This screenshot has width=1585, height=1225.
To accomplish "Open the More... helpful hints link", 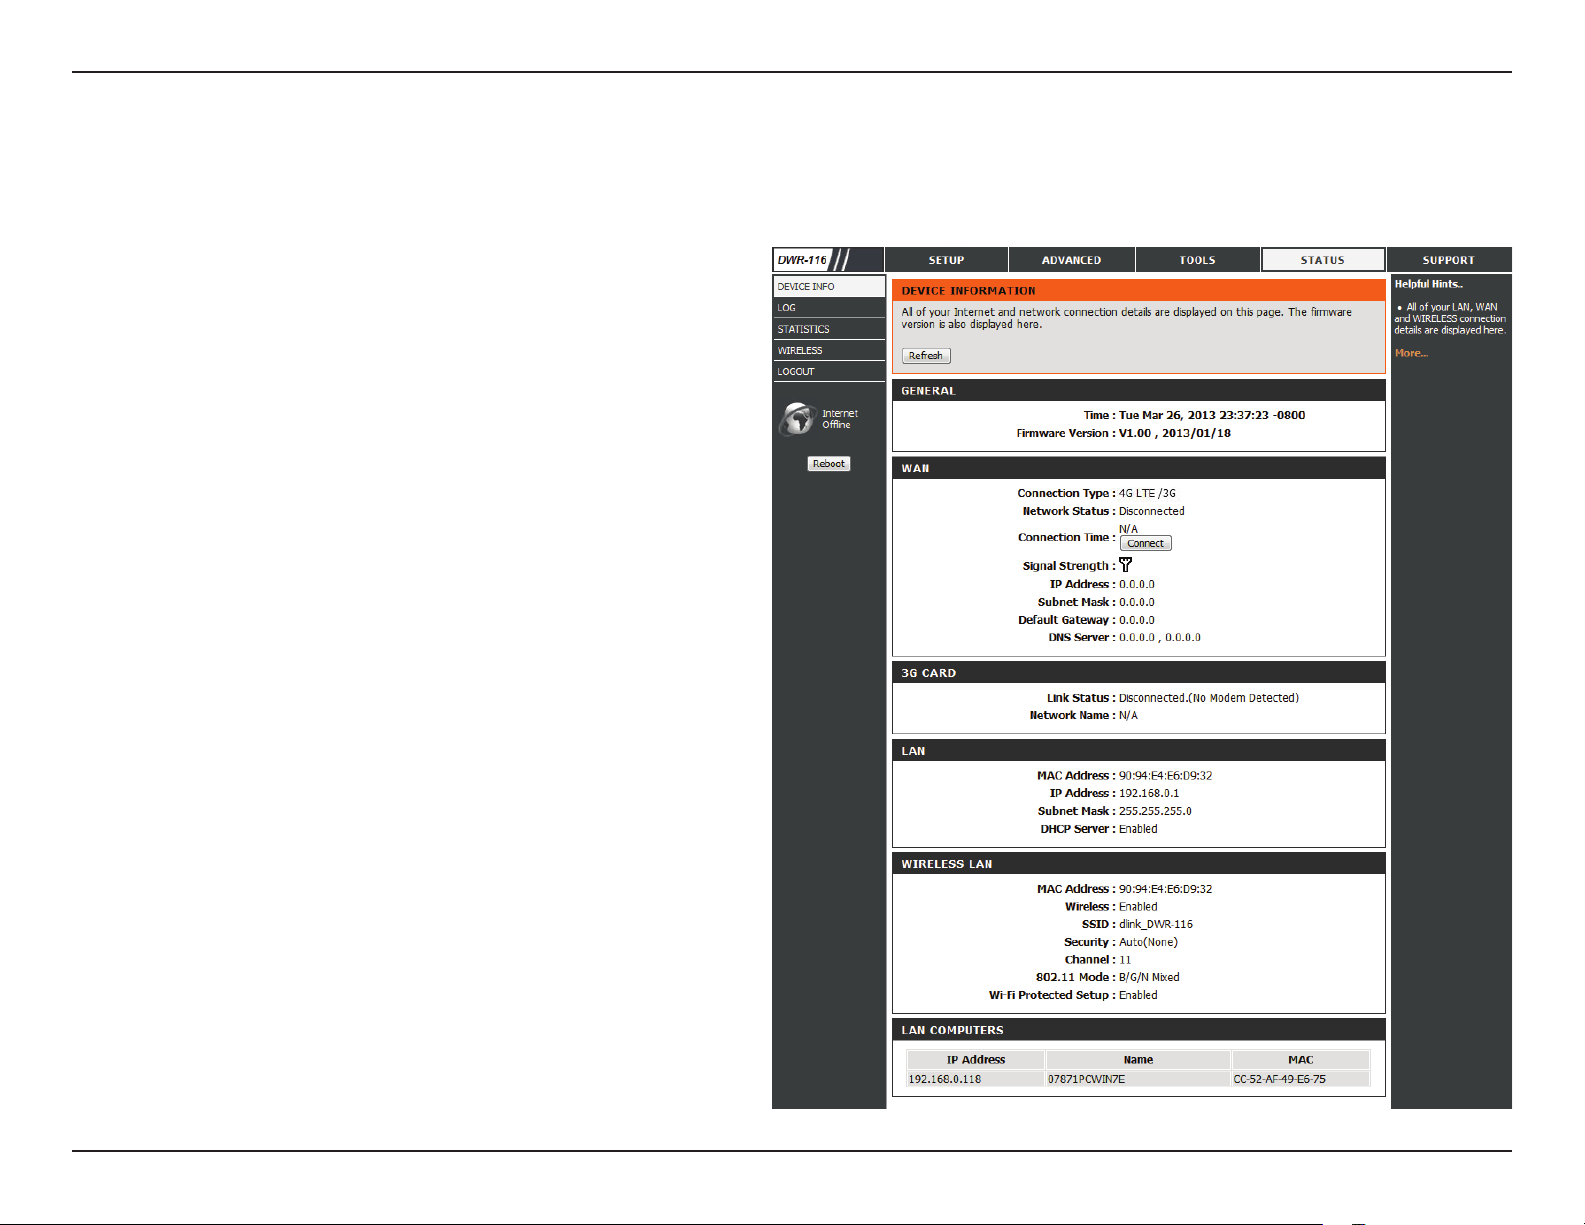I will 1411,353.
